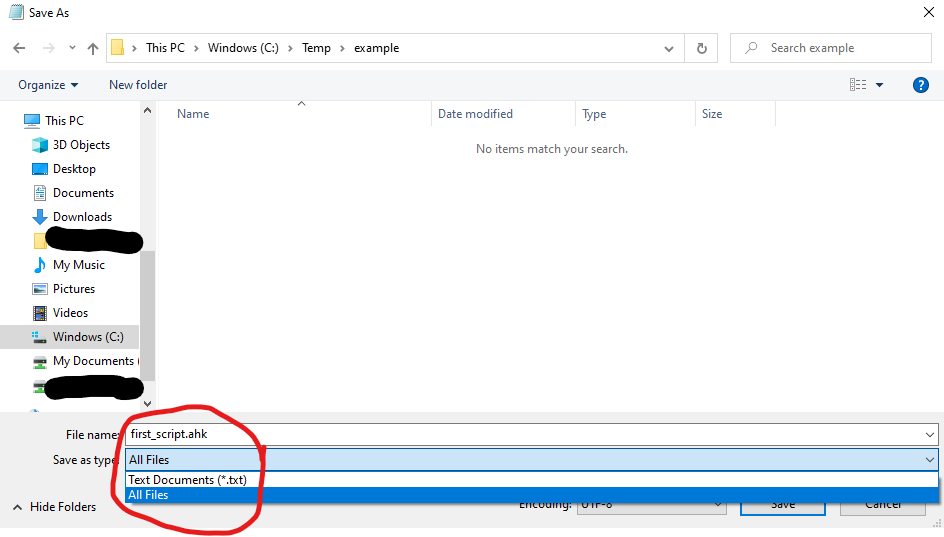Click the This PC monitor icon

pos(32,120)
